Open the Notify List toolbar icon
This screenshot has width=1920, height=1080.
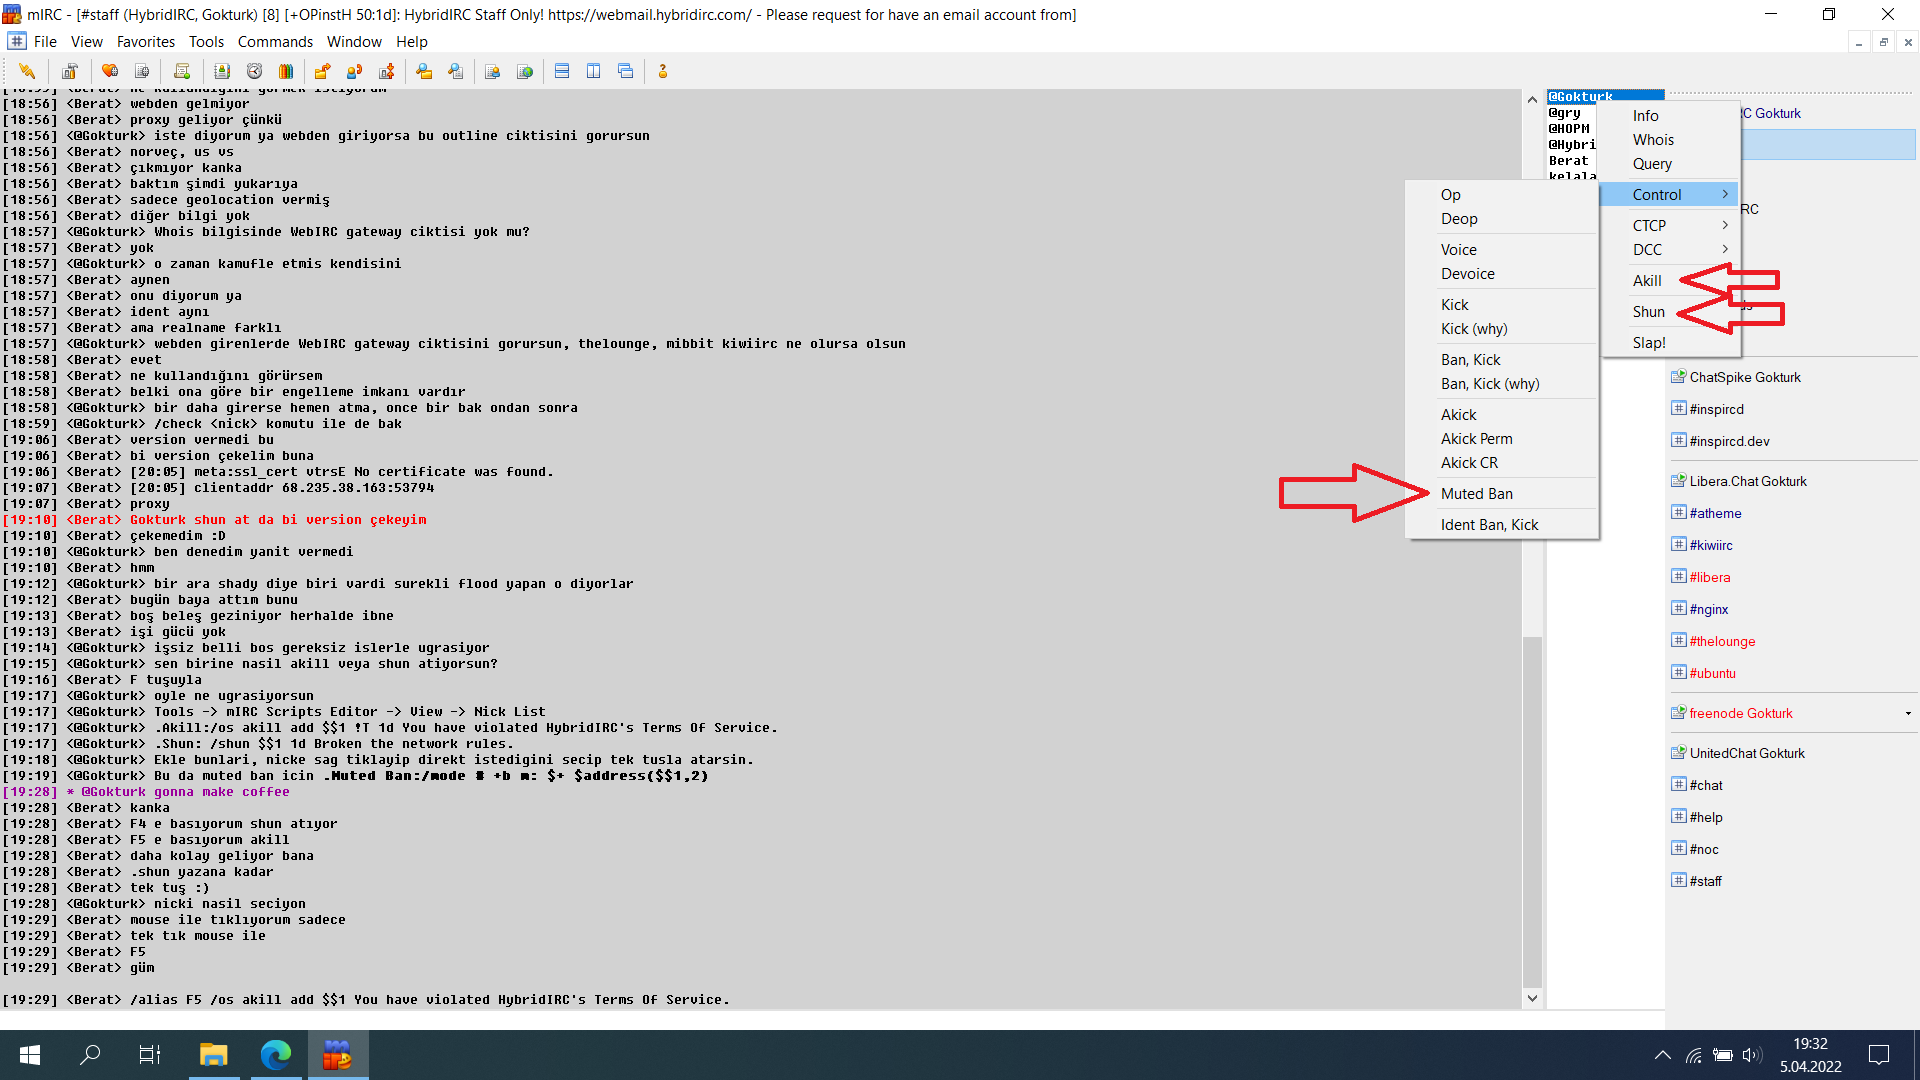point(492,71)
